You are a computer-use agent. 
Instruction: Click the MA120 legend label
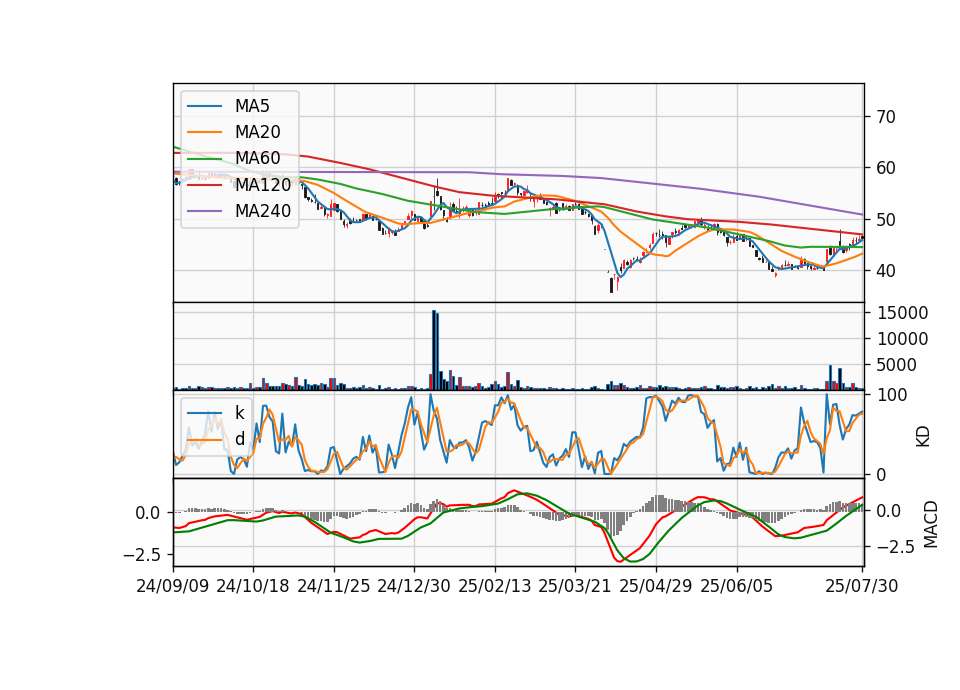[263, 184]
